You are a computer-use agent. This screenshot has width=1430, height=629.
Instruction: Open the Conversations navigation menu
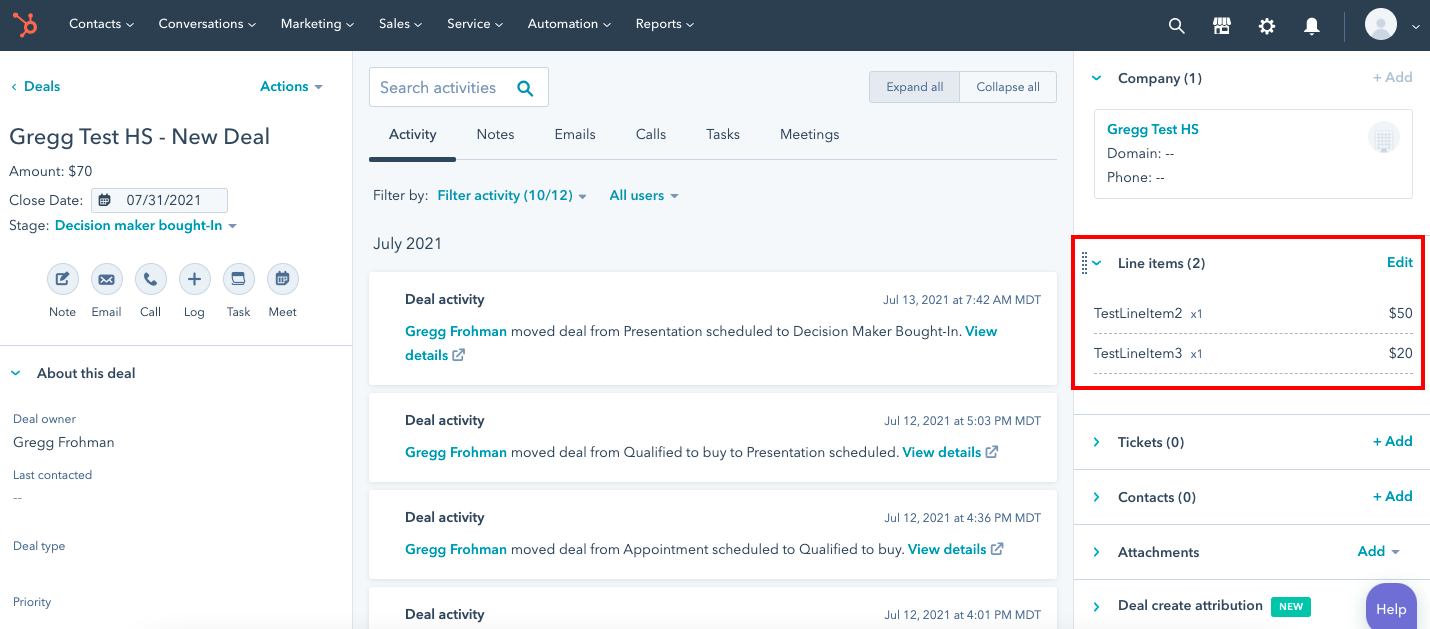point(207,24)
